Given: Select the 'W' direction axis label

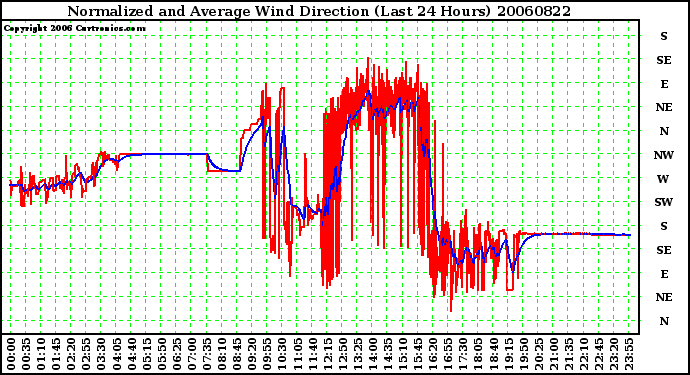Looking at the screenshot, I should coord(664,179).
